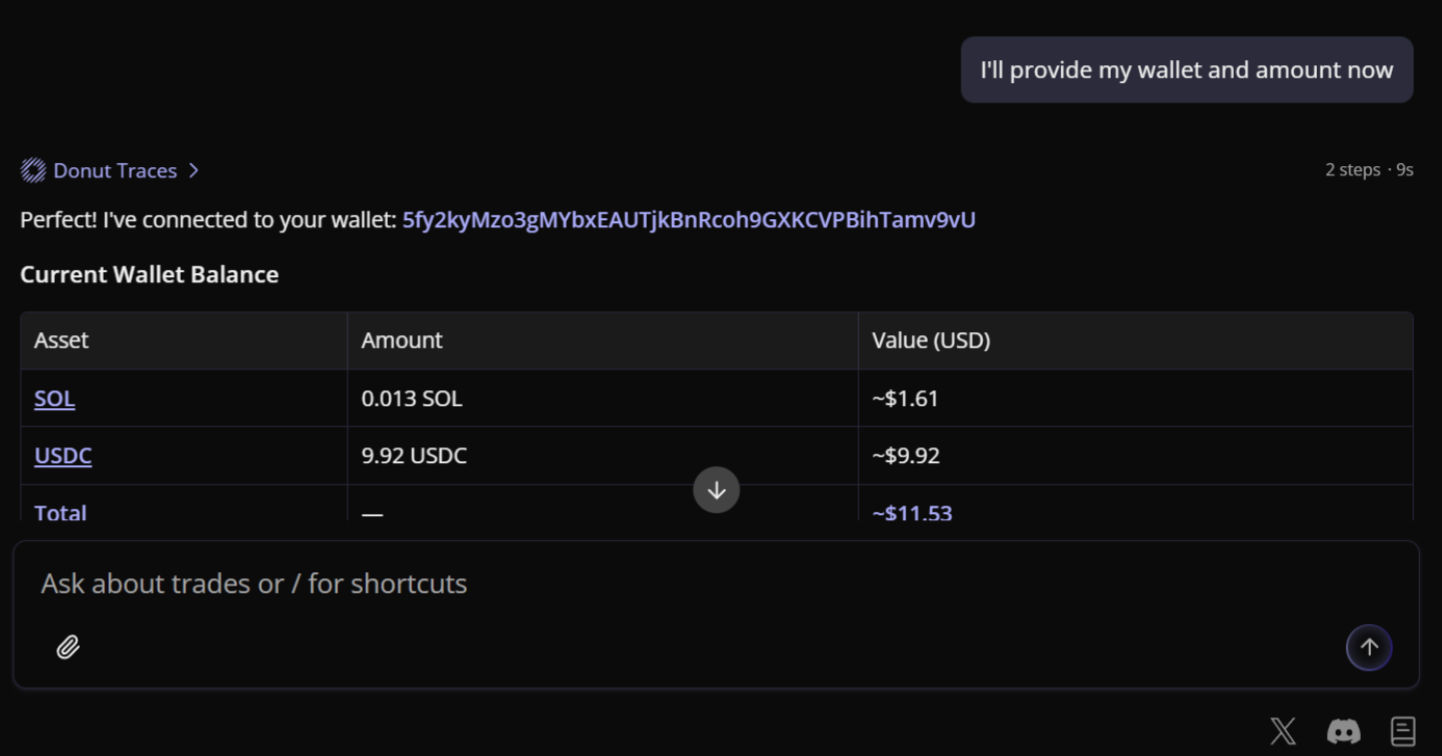1442x756 pixels.
Task: Click the Donut Traces logo icon
Action: pyautogui.click(x=33, y=171)
